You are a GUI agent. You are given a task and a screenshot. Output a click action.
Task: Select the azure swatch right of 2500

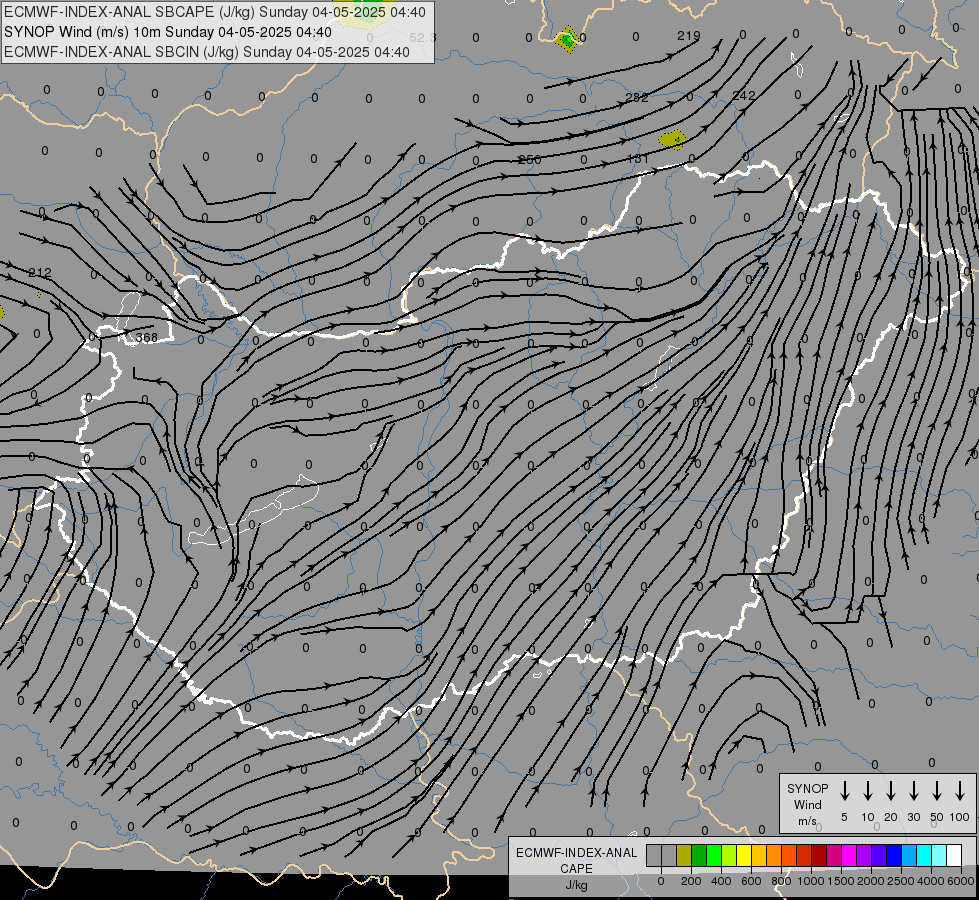tap(908, 855)
